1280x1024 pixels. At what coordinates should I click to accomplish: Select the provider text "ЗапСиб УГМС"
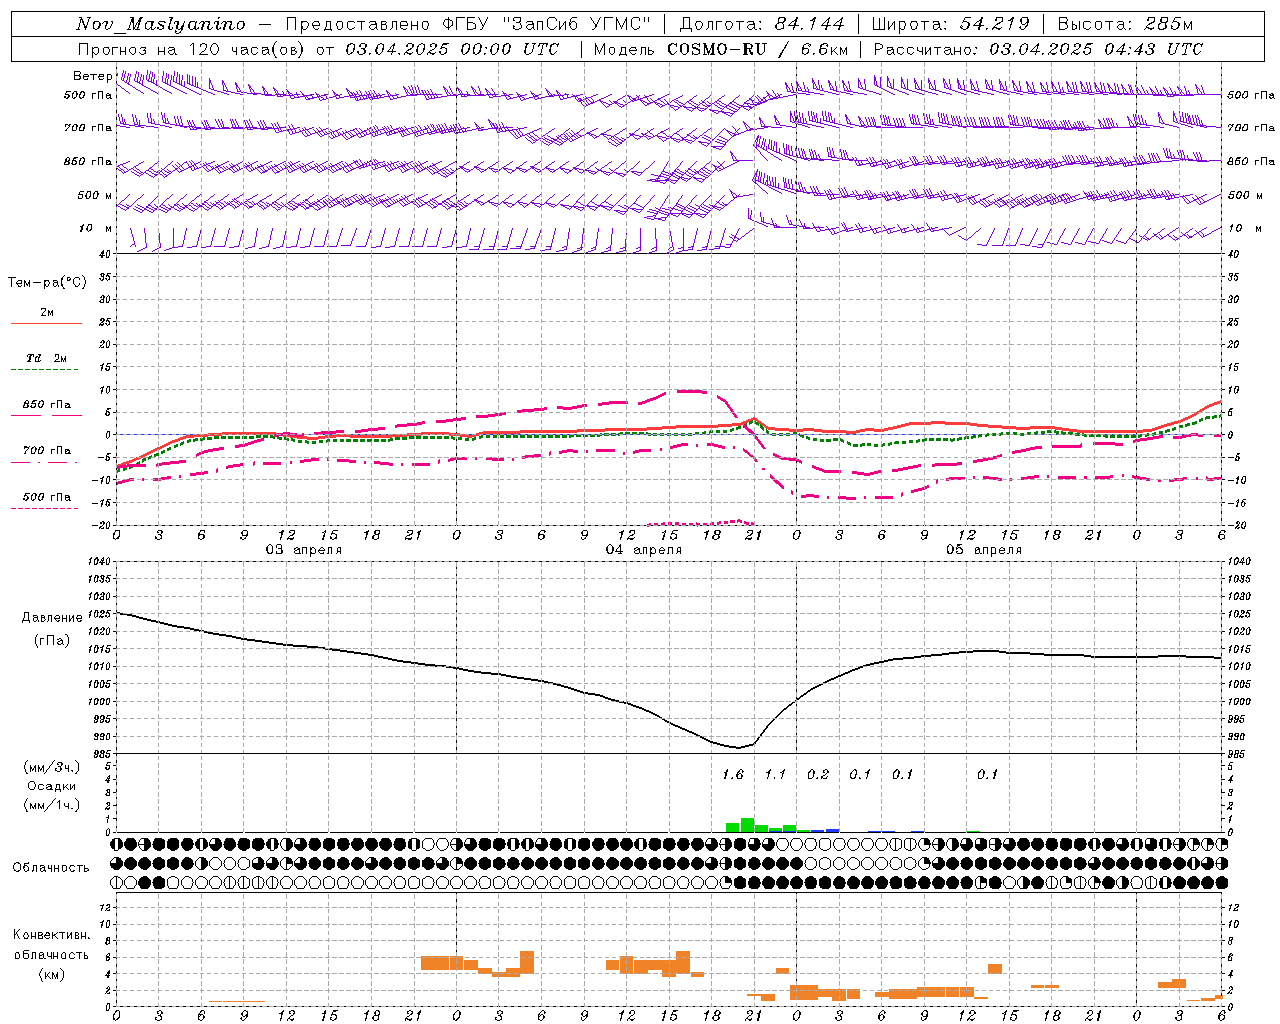(x=576, y=24)
